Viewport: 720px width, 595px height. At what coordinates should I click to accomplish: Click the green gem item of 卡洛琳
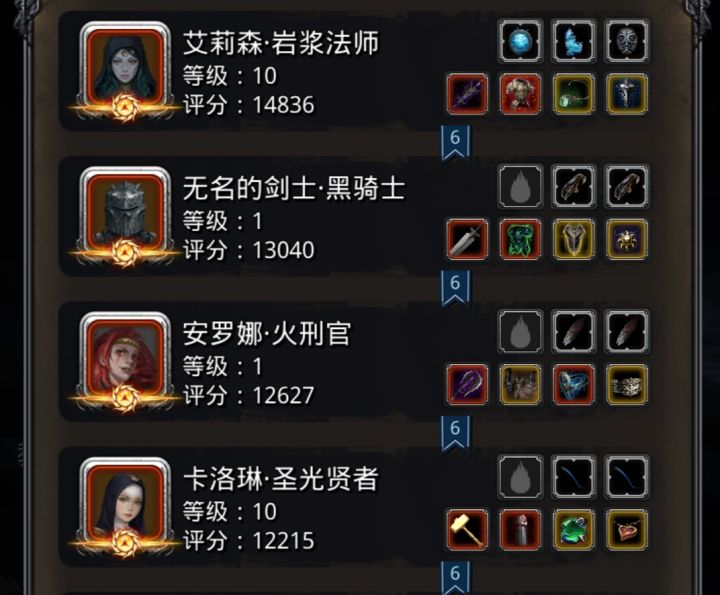click(x=574, y=529)
